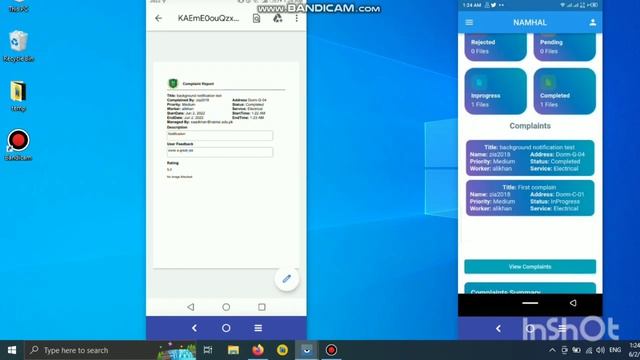
Task: Click the left mirror bar's home circle
Action: [226, 328]
